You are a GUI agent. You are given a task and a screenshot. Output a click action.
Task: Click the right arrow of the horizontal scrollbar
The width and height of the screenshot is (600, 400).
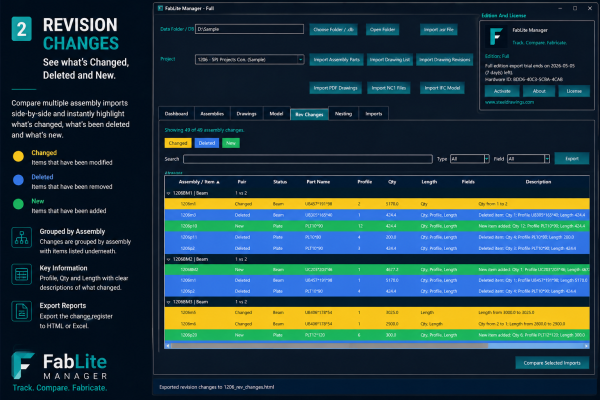click(x=586, y=346)
